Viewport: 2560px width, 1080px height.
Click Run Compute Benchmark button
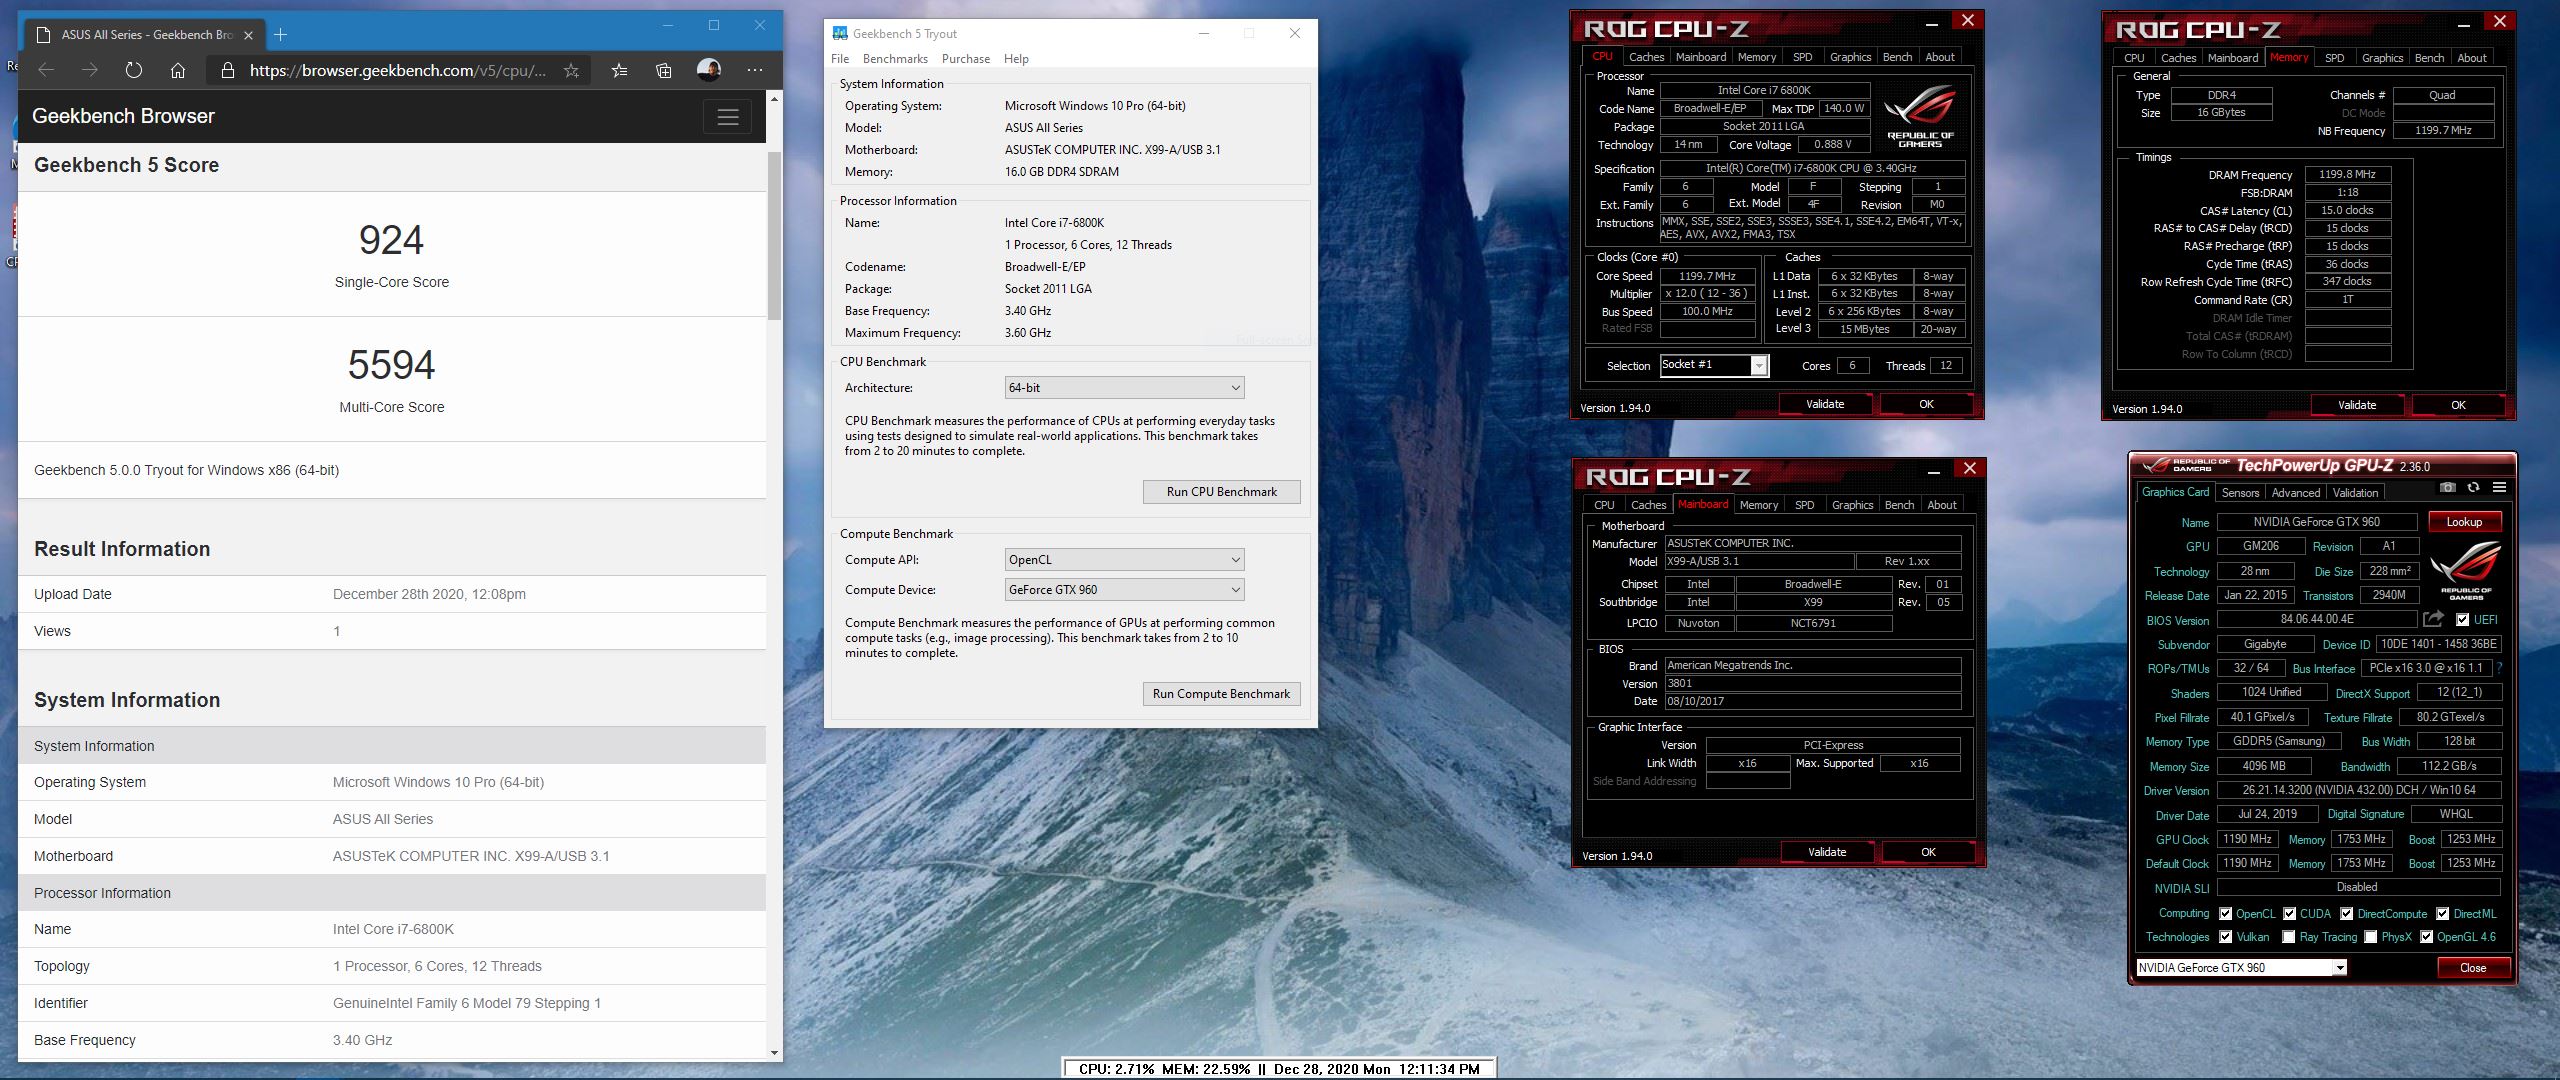pyautogui.click(x=1221, y=694)
